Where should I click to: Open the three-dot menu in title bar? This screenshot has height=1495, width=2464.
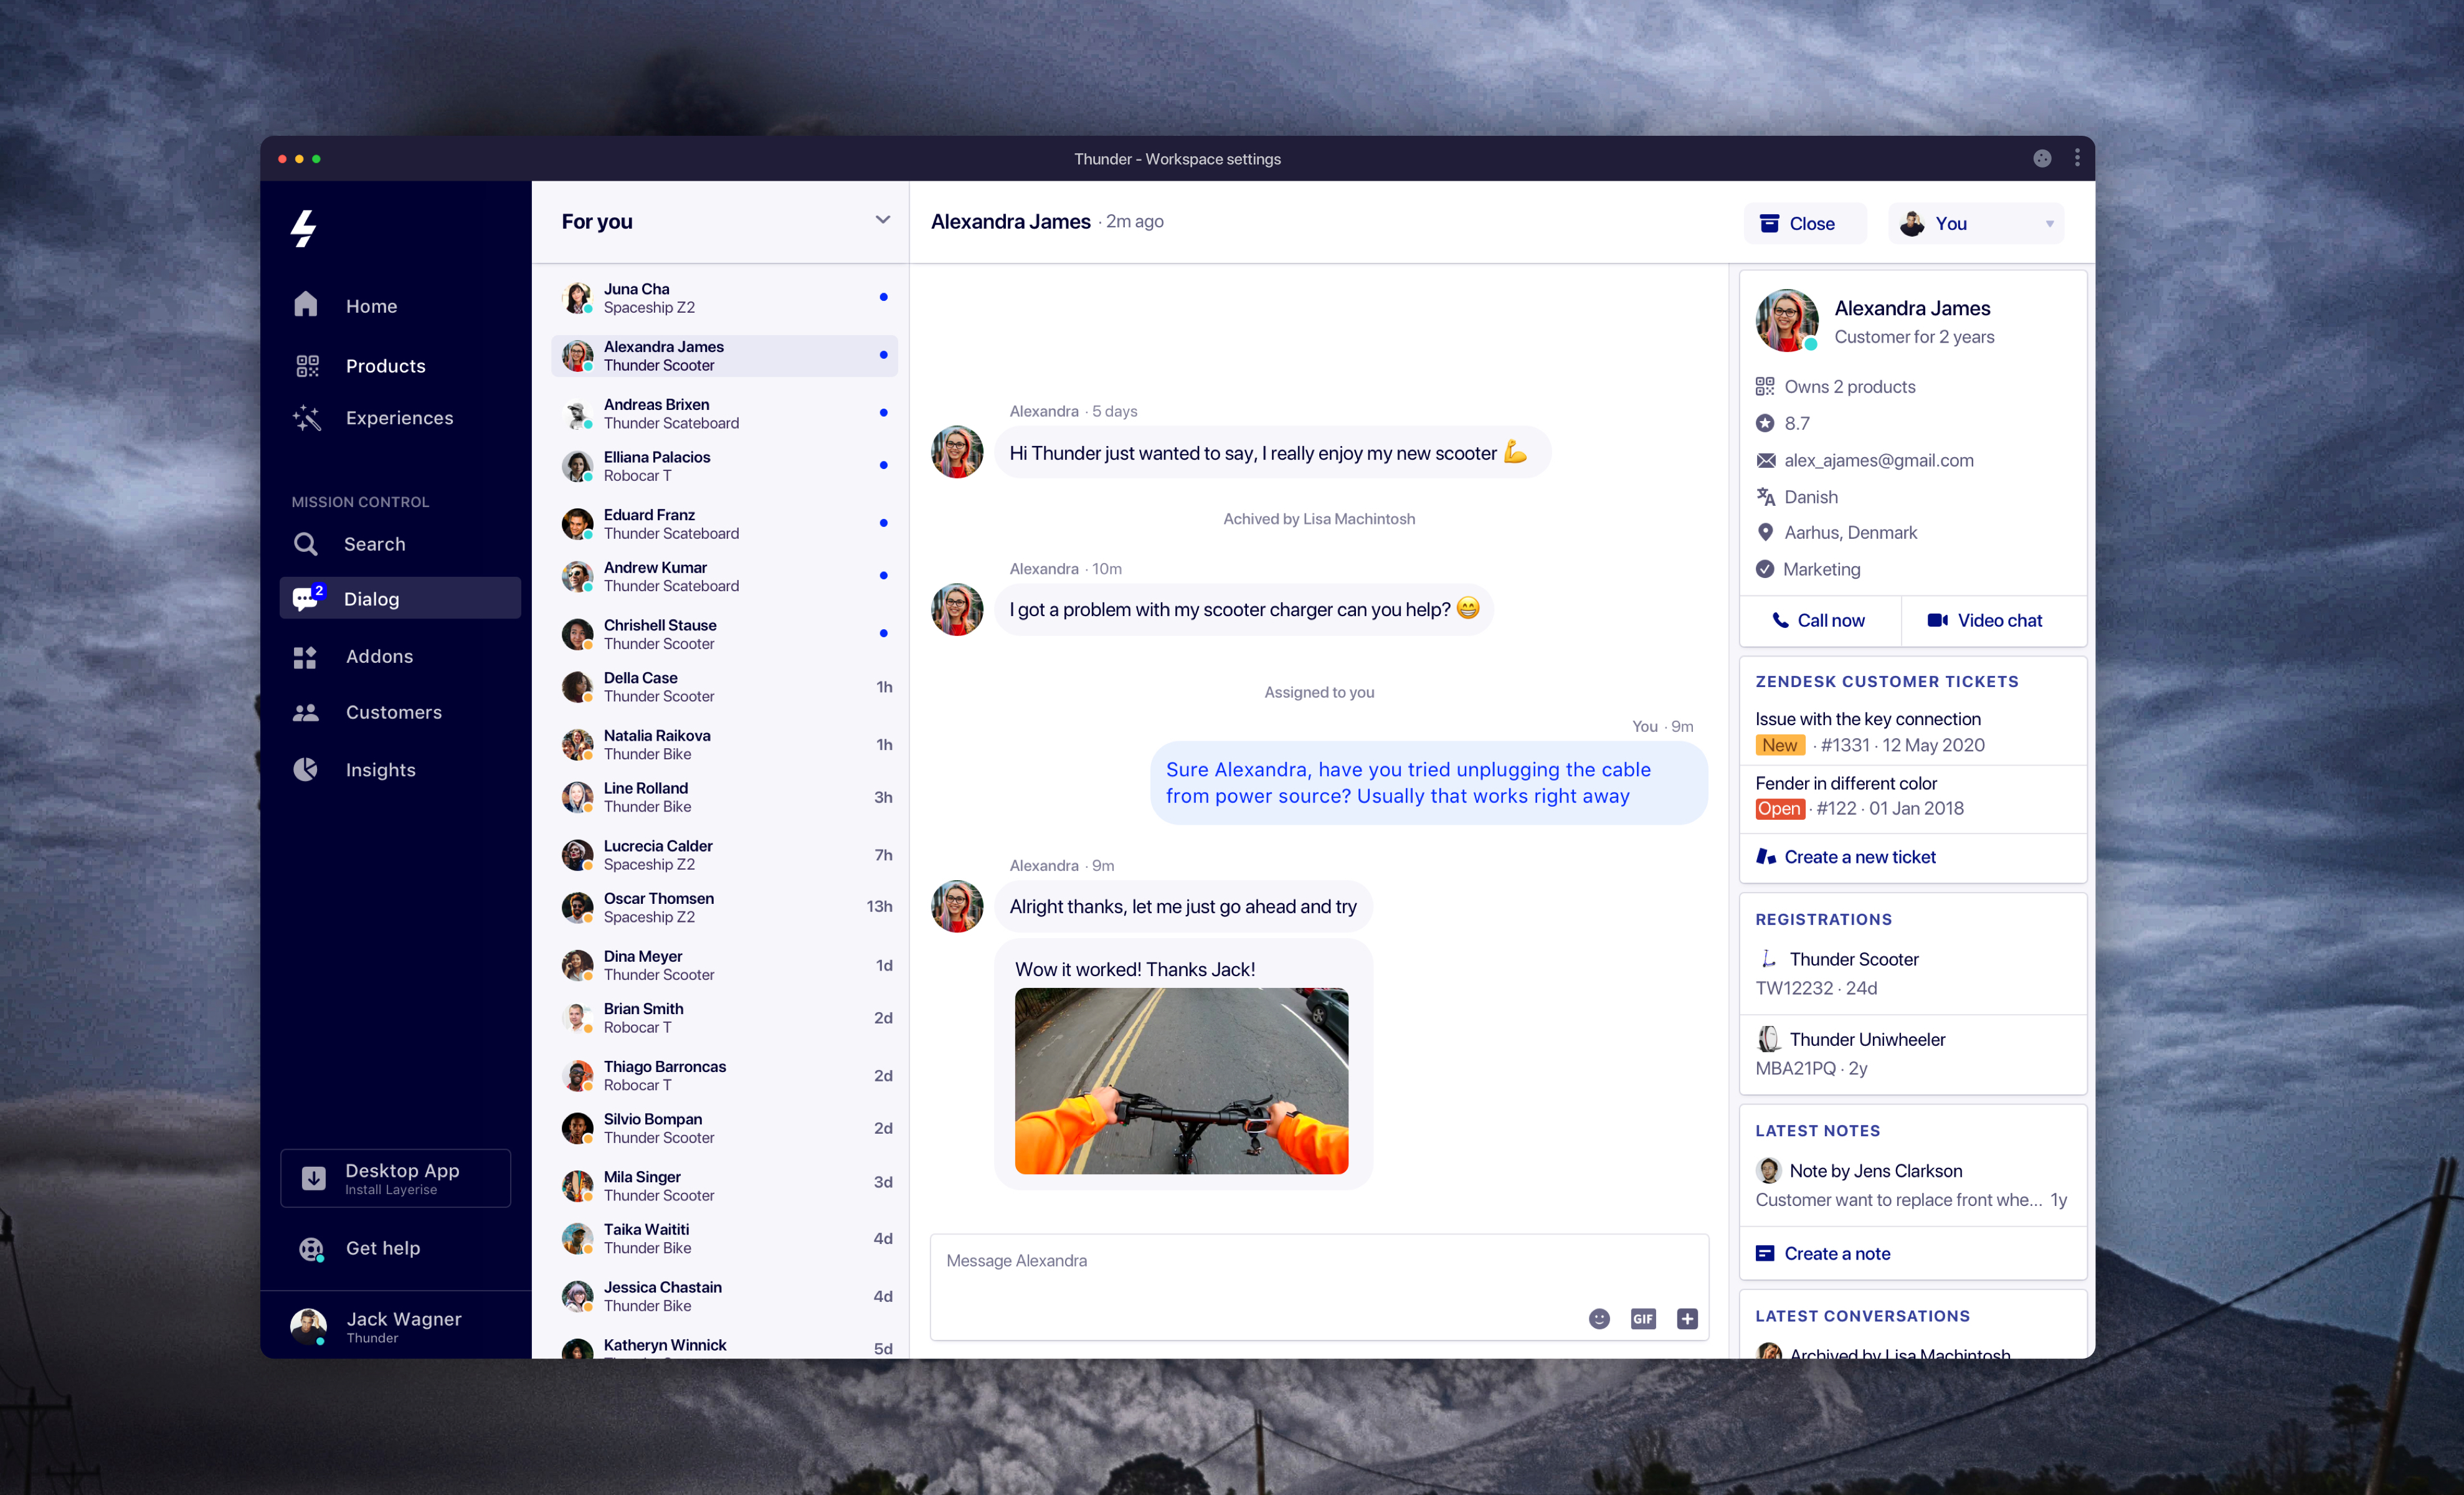pyautogui.click(x=2077, y=158)
